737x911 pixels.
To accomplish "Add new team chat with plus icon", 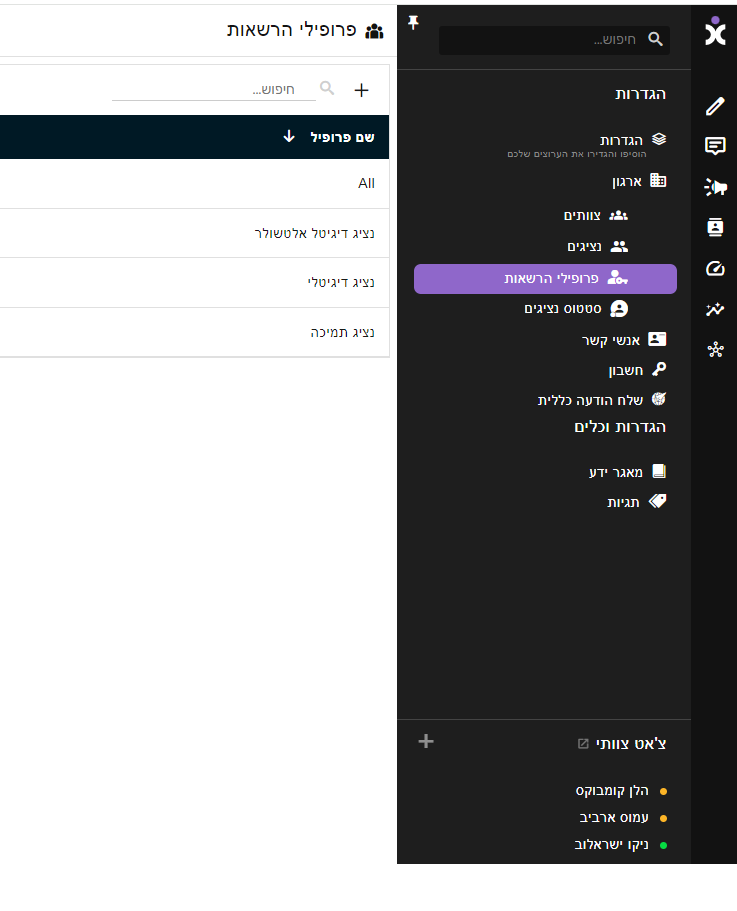I will pyautogui.click(x=426, y=741).
